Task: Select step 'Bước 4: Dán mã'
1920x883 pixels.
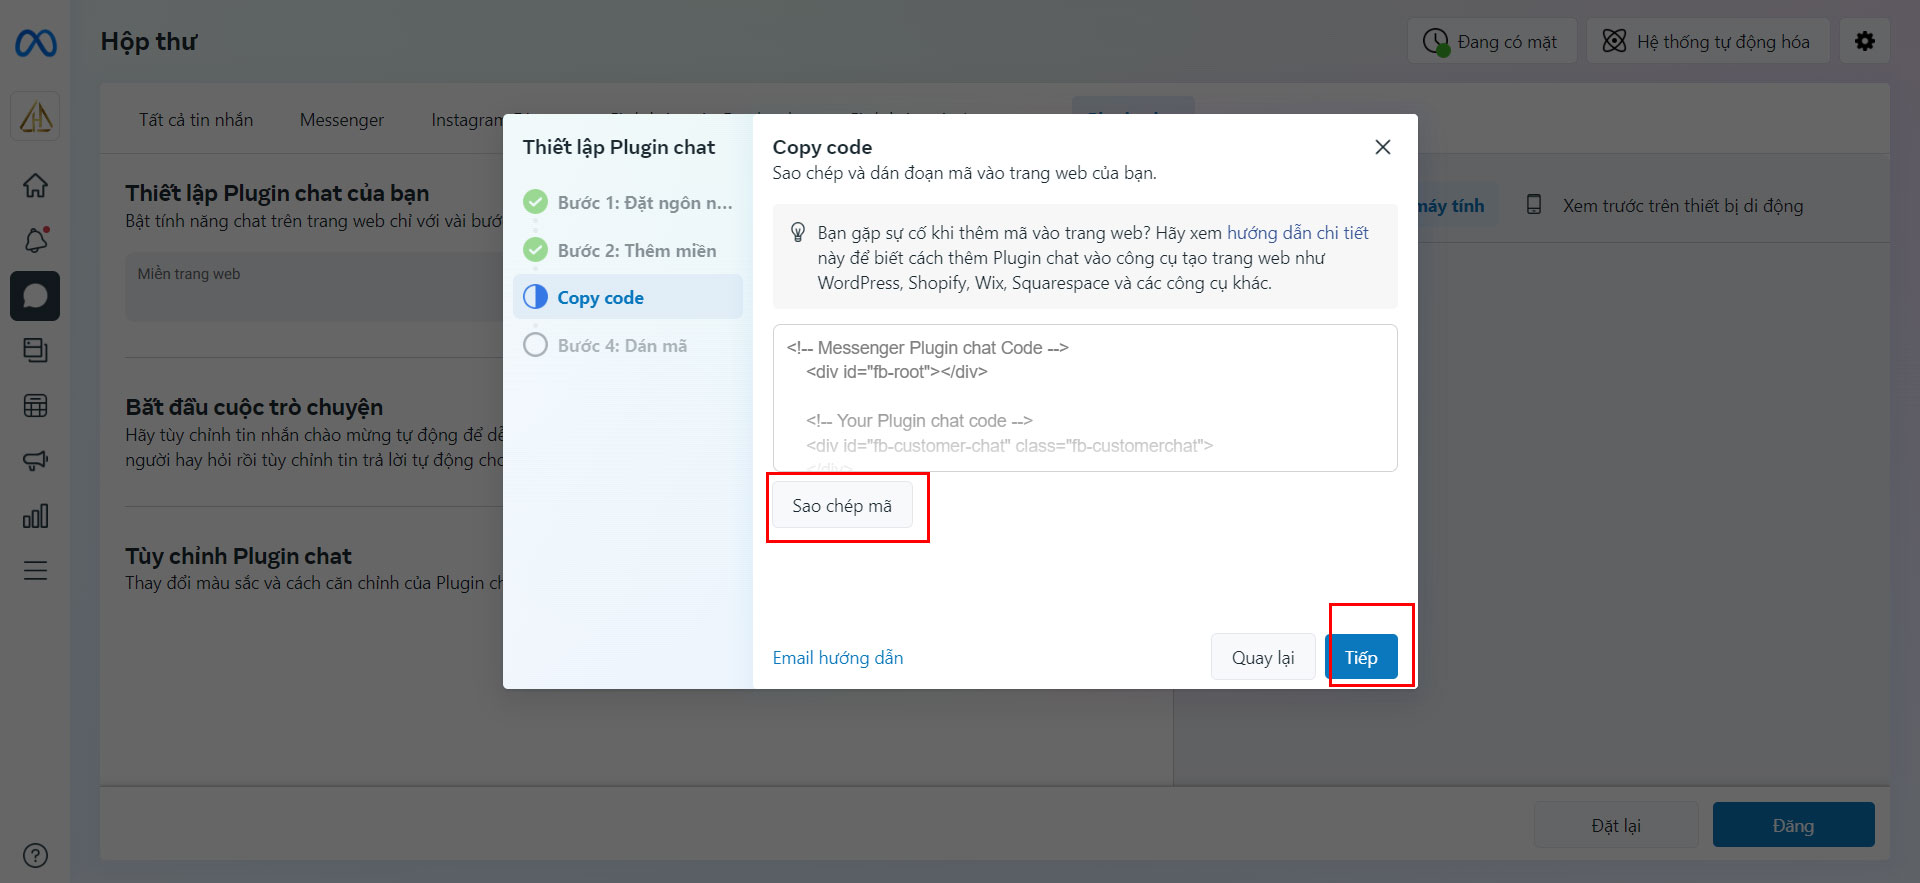Action: point(621,346)
